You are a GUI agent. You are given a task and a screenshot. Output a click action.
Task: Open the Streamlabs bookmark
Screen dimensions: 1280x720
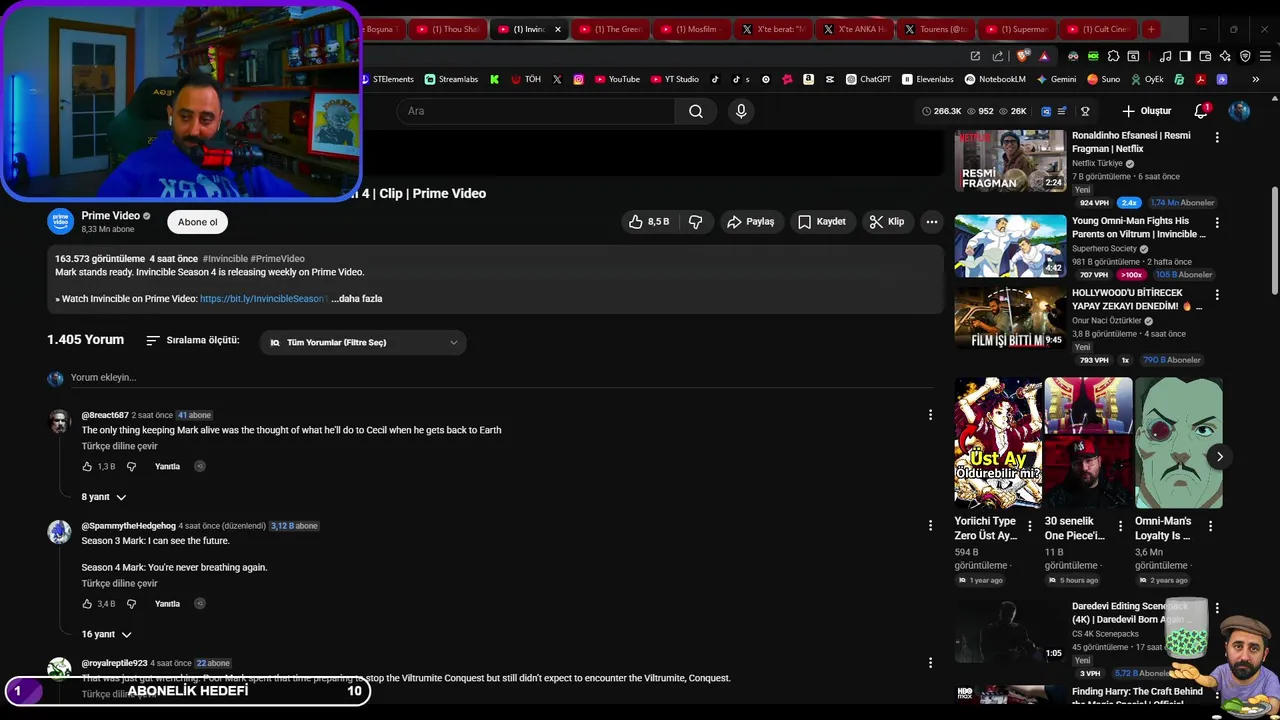pos(451,79)
